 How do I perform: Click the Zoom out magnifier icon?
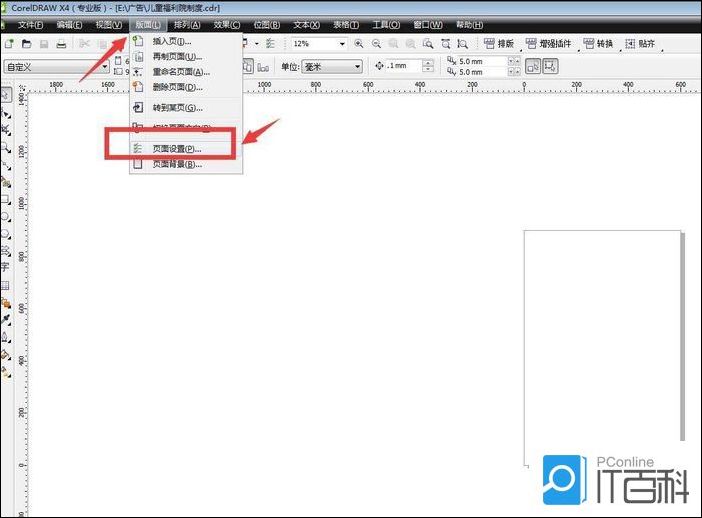click(376, 43)
